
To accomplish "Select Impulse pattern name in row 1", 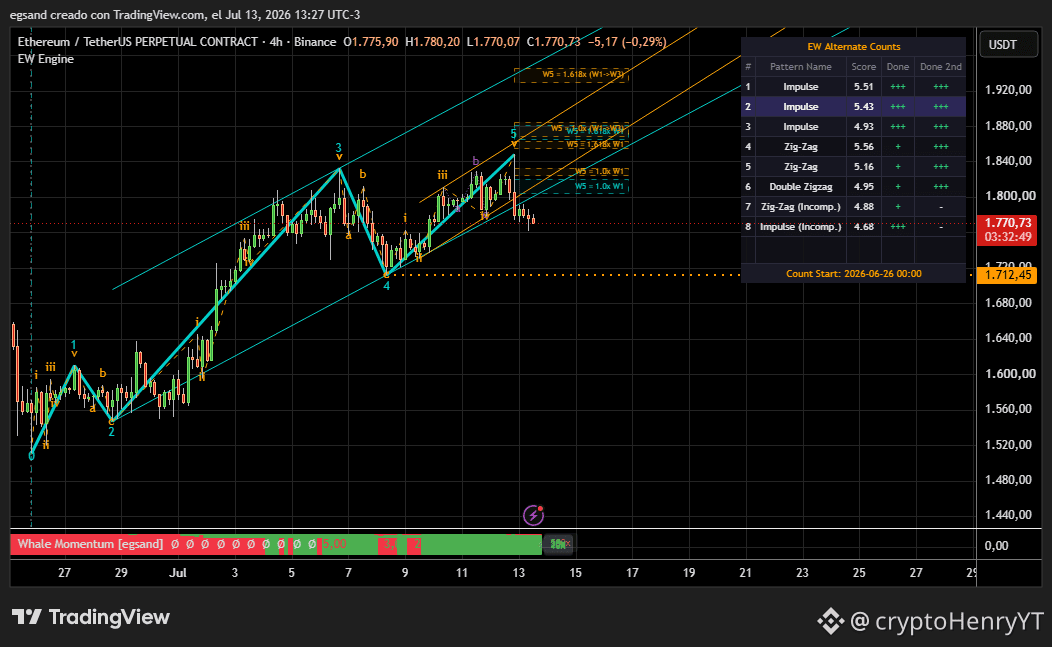I will click(800, 87).
